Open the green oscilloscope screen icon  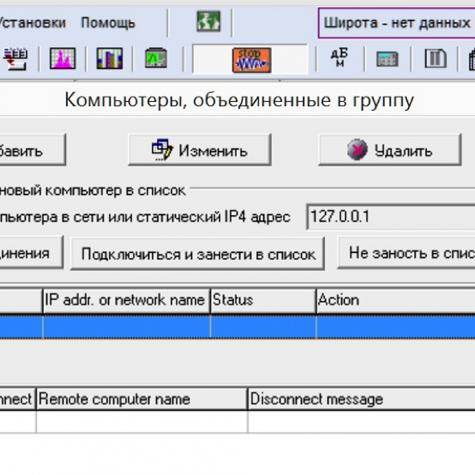[156, 58]
